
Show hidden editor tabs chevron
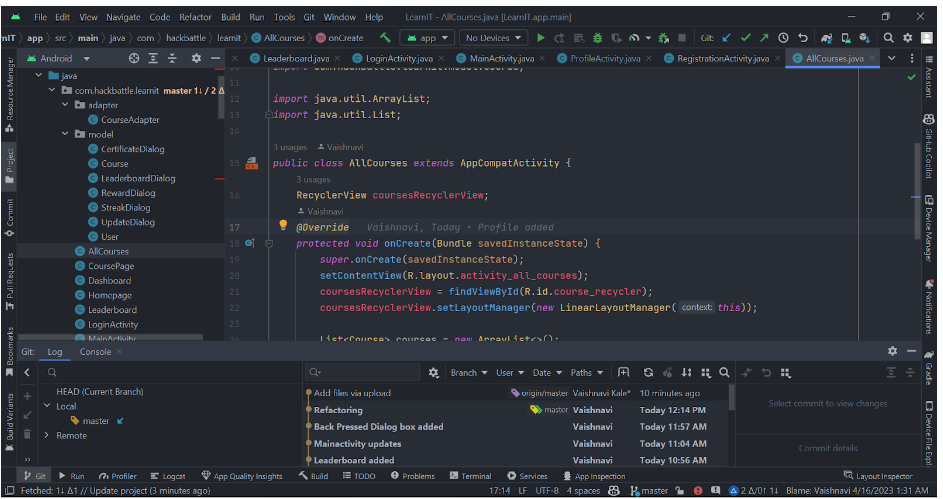click(x=892, y=58)
